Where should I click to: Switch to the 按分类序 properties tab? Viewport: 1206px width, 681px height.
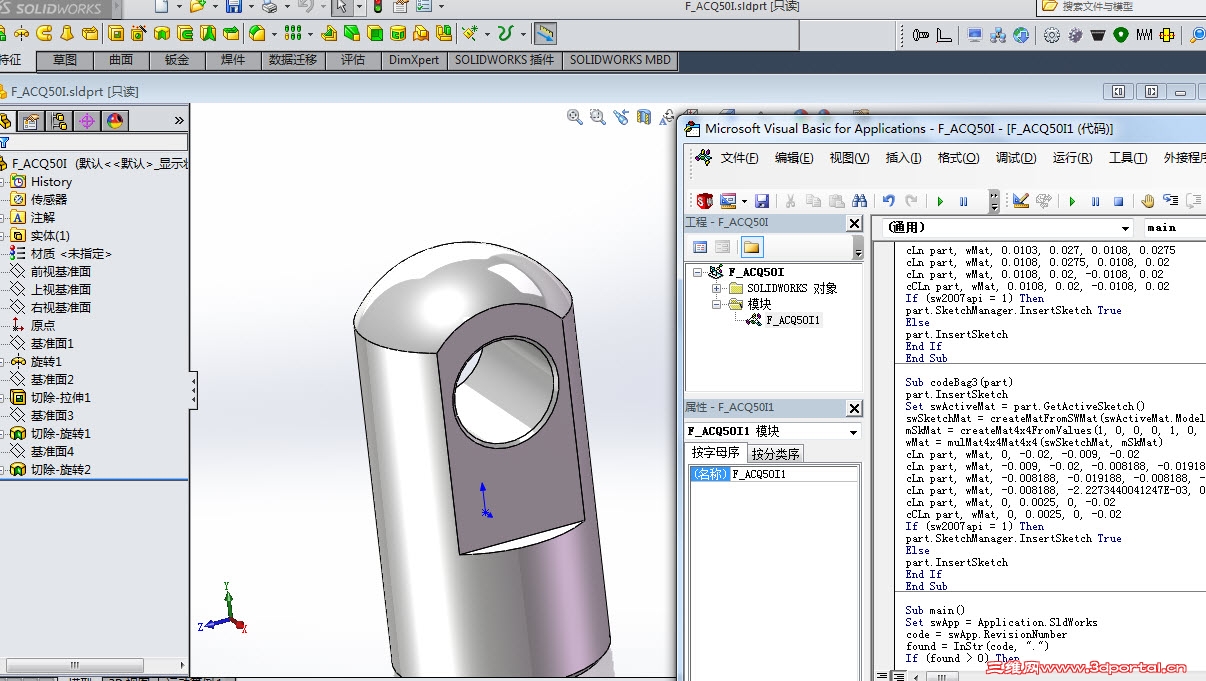(776, 454)
